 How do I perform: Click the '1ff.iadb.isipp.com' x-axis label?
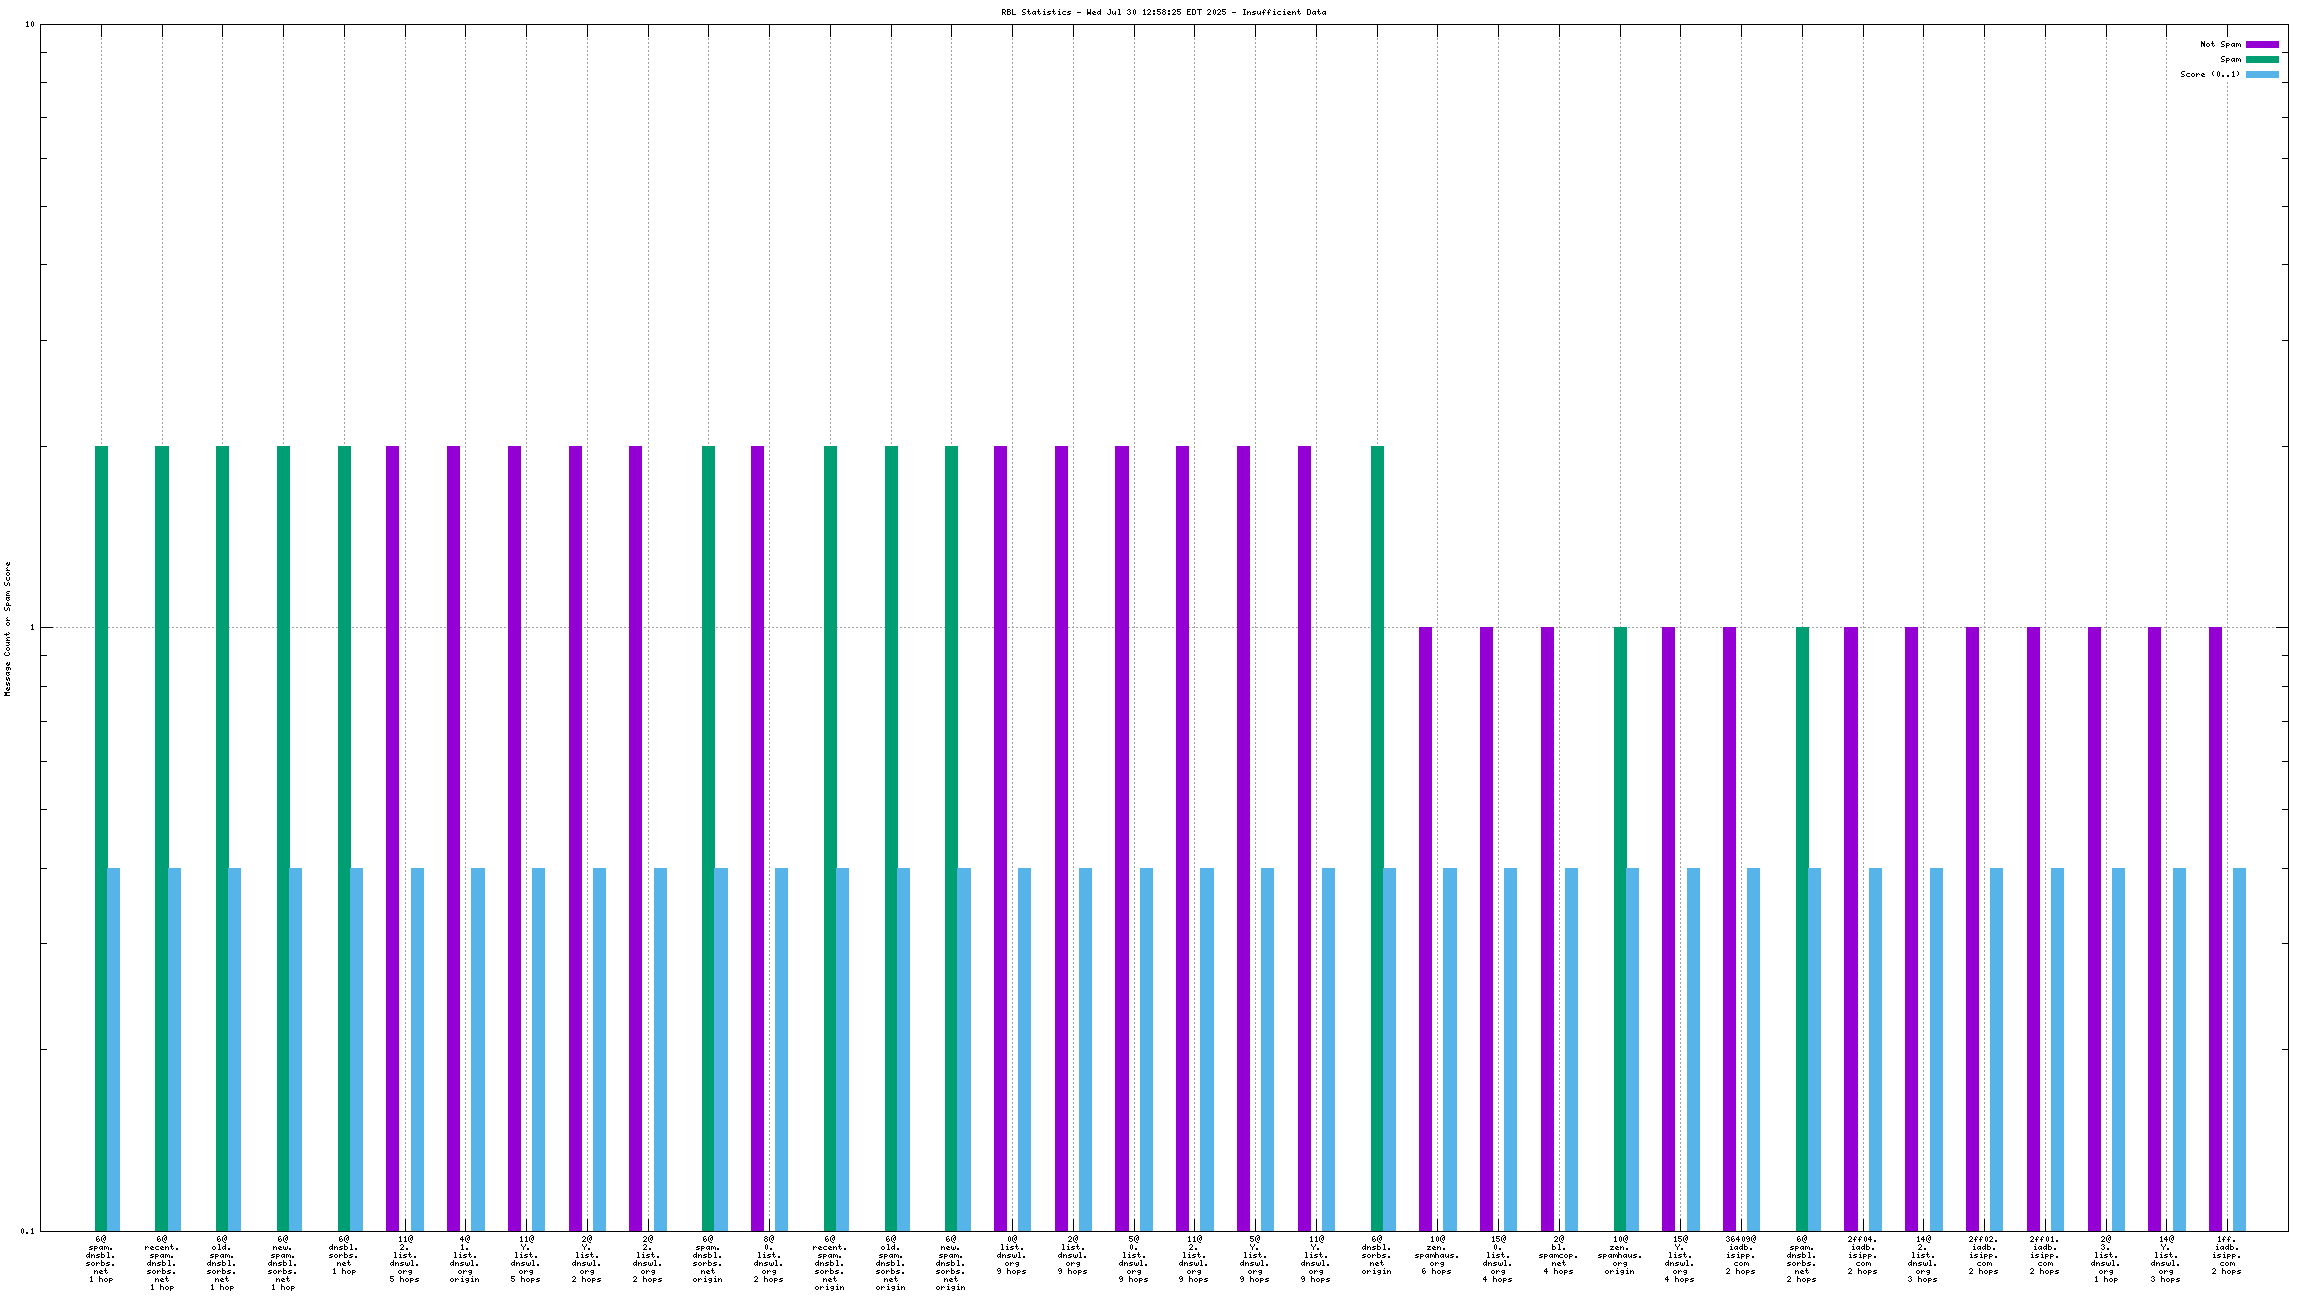click(2226, 1255)
